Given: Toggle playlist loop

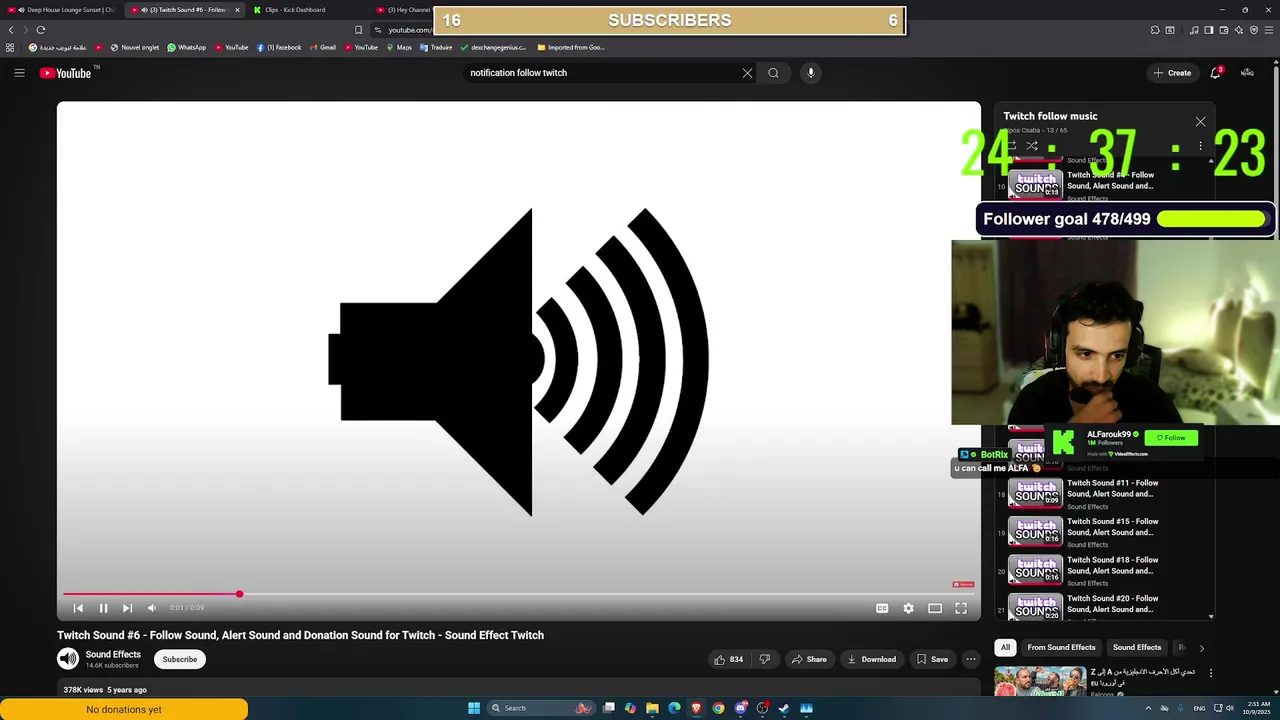Looking at the screenshot, I should 1011,145.
